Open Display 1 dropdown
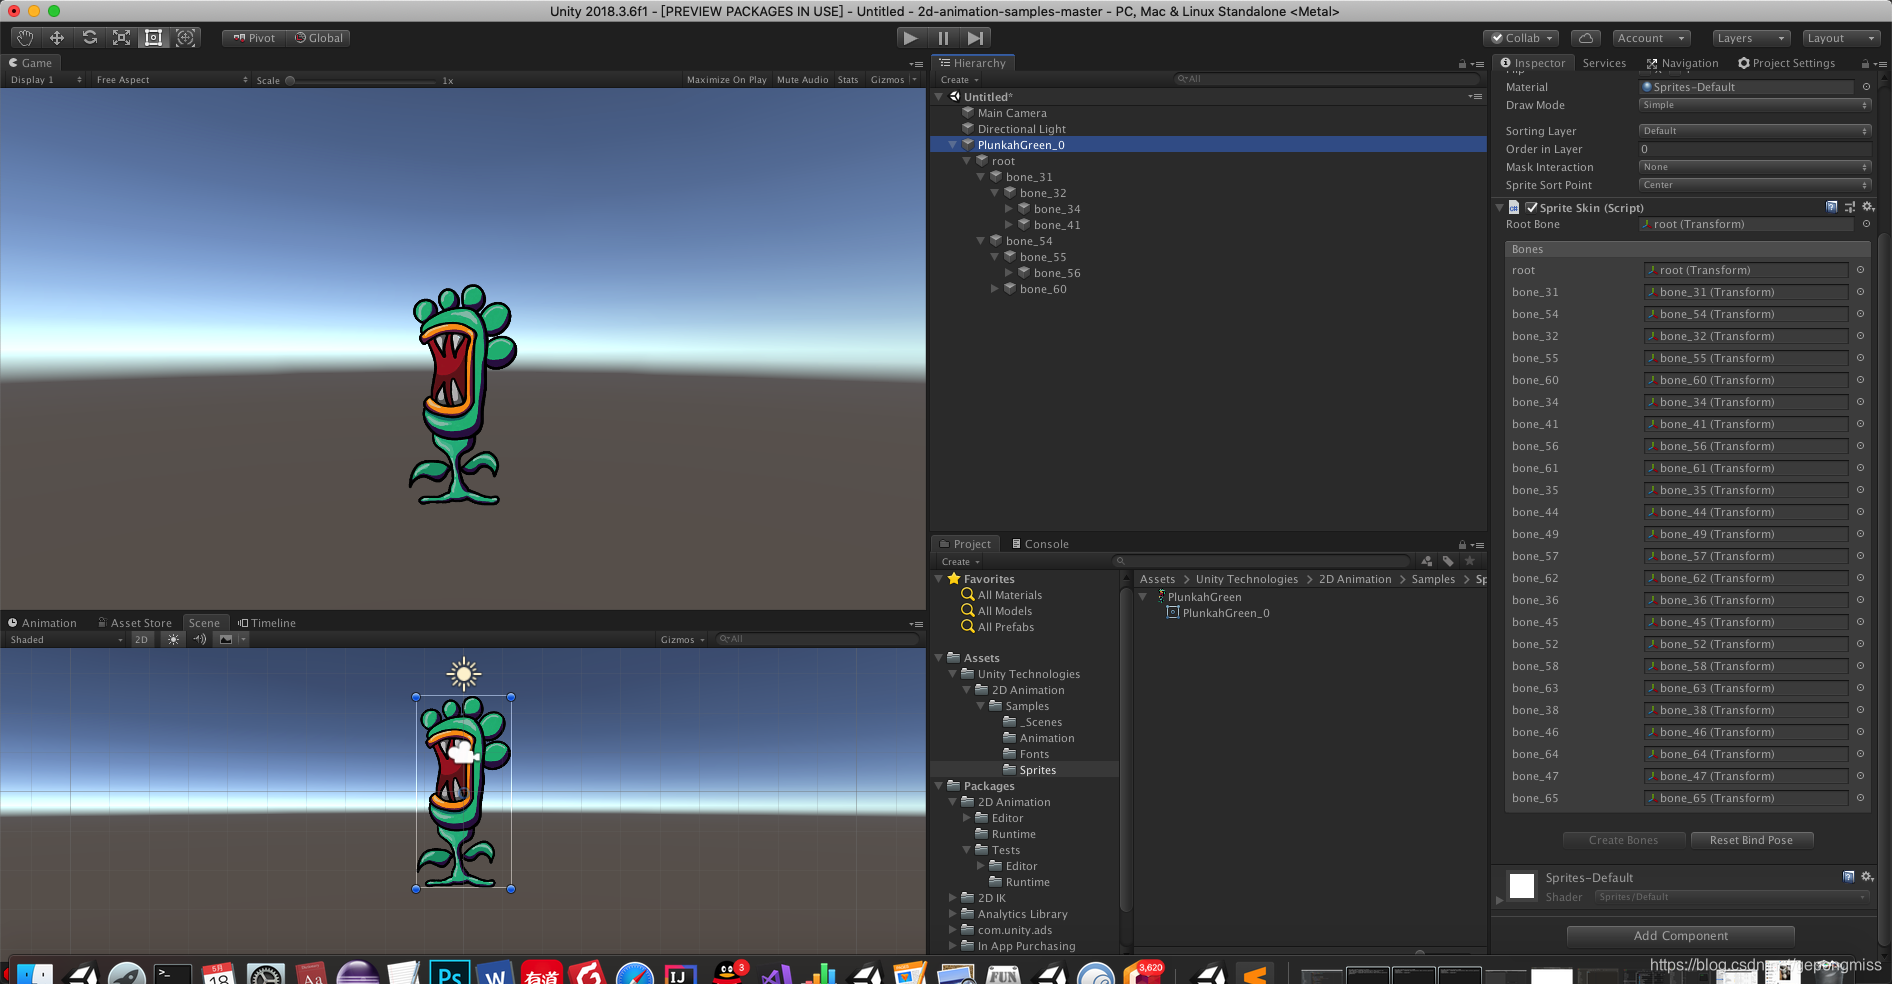 46,80
